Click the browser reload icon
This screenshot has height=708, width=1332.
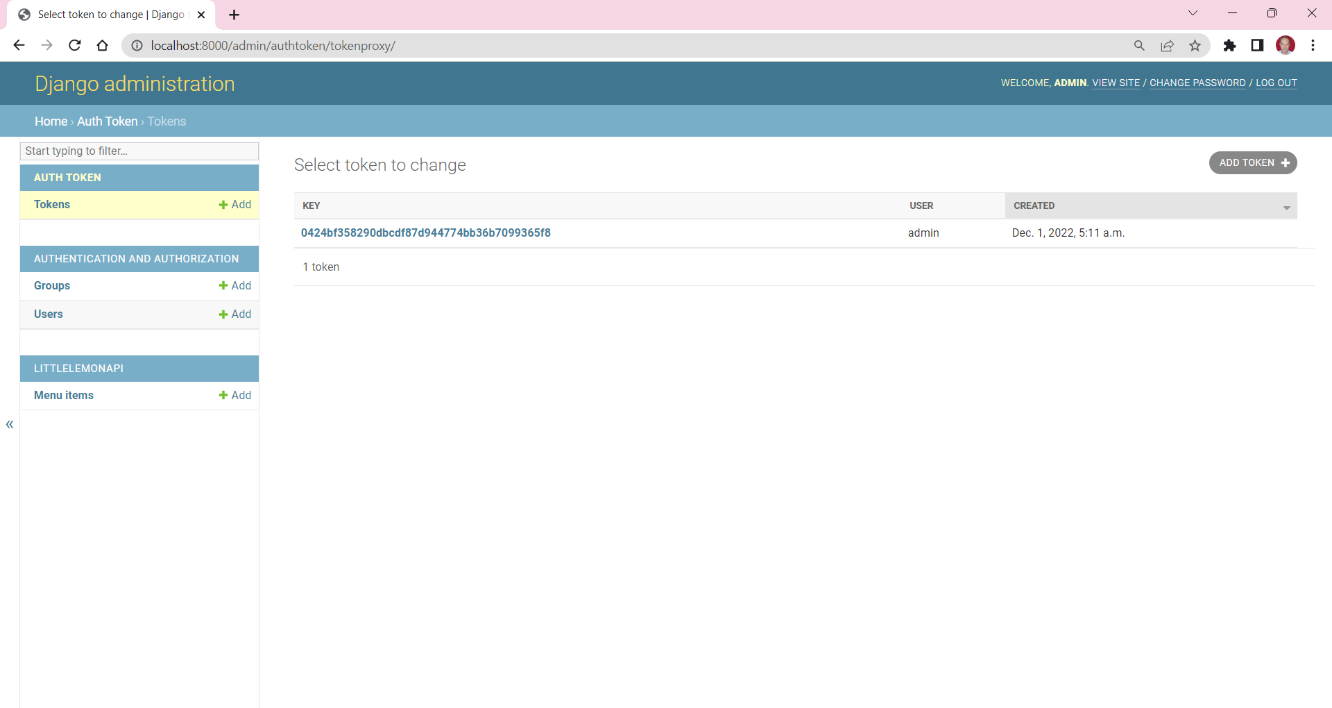(74, 45)
